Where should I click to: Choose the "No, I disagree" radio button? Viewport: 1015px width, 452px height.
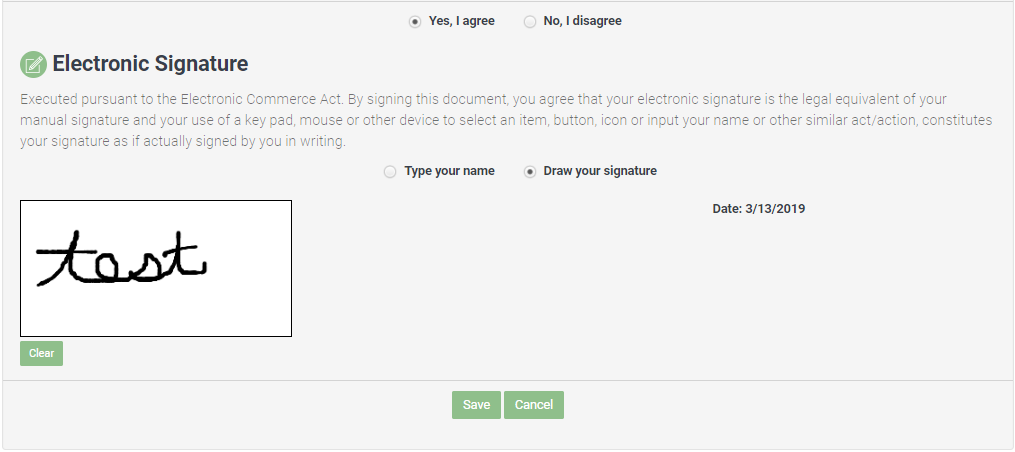(530, 21)
